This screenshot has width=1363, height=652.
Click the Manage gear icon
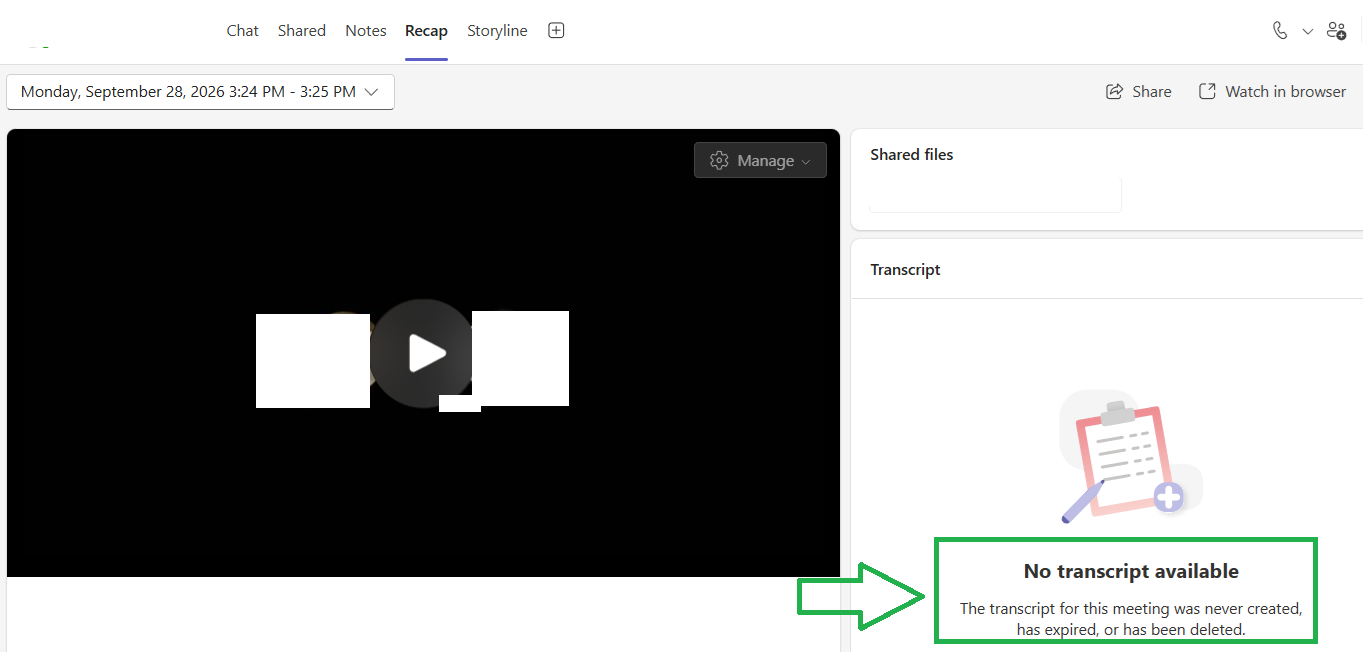point(719,161)
